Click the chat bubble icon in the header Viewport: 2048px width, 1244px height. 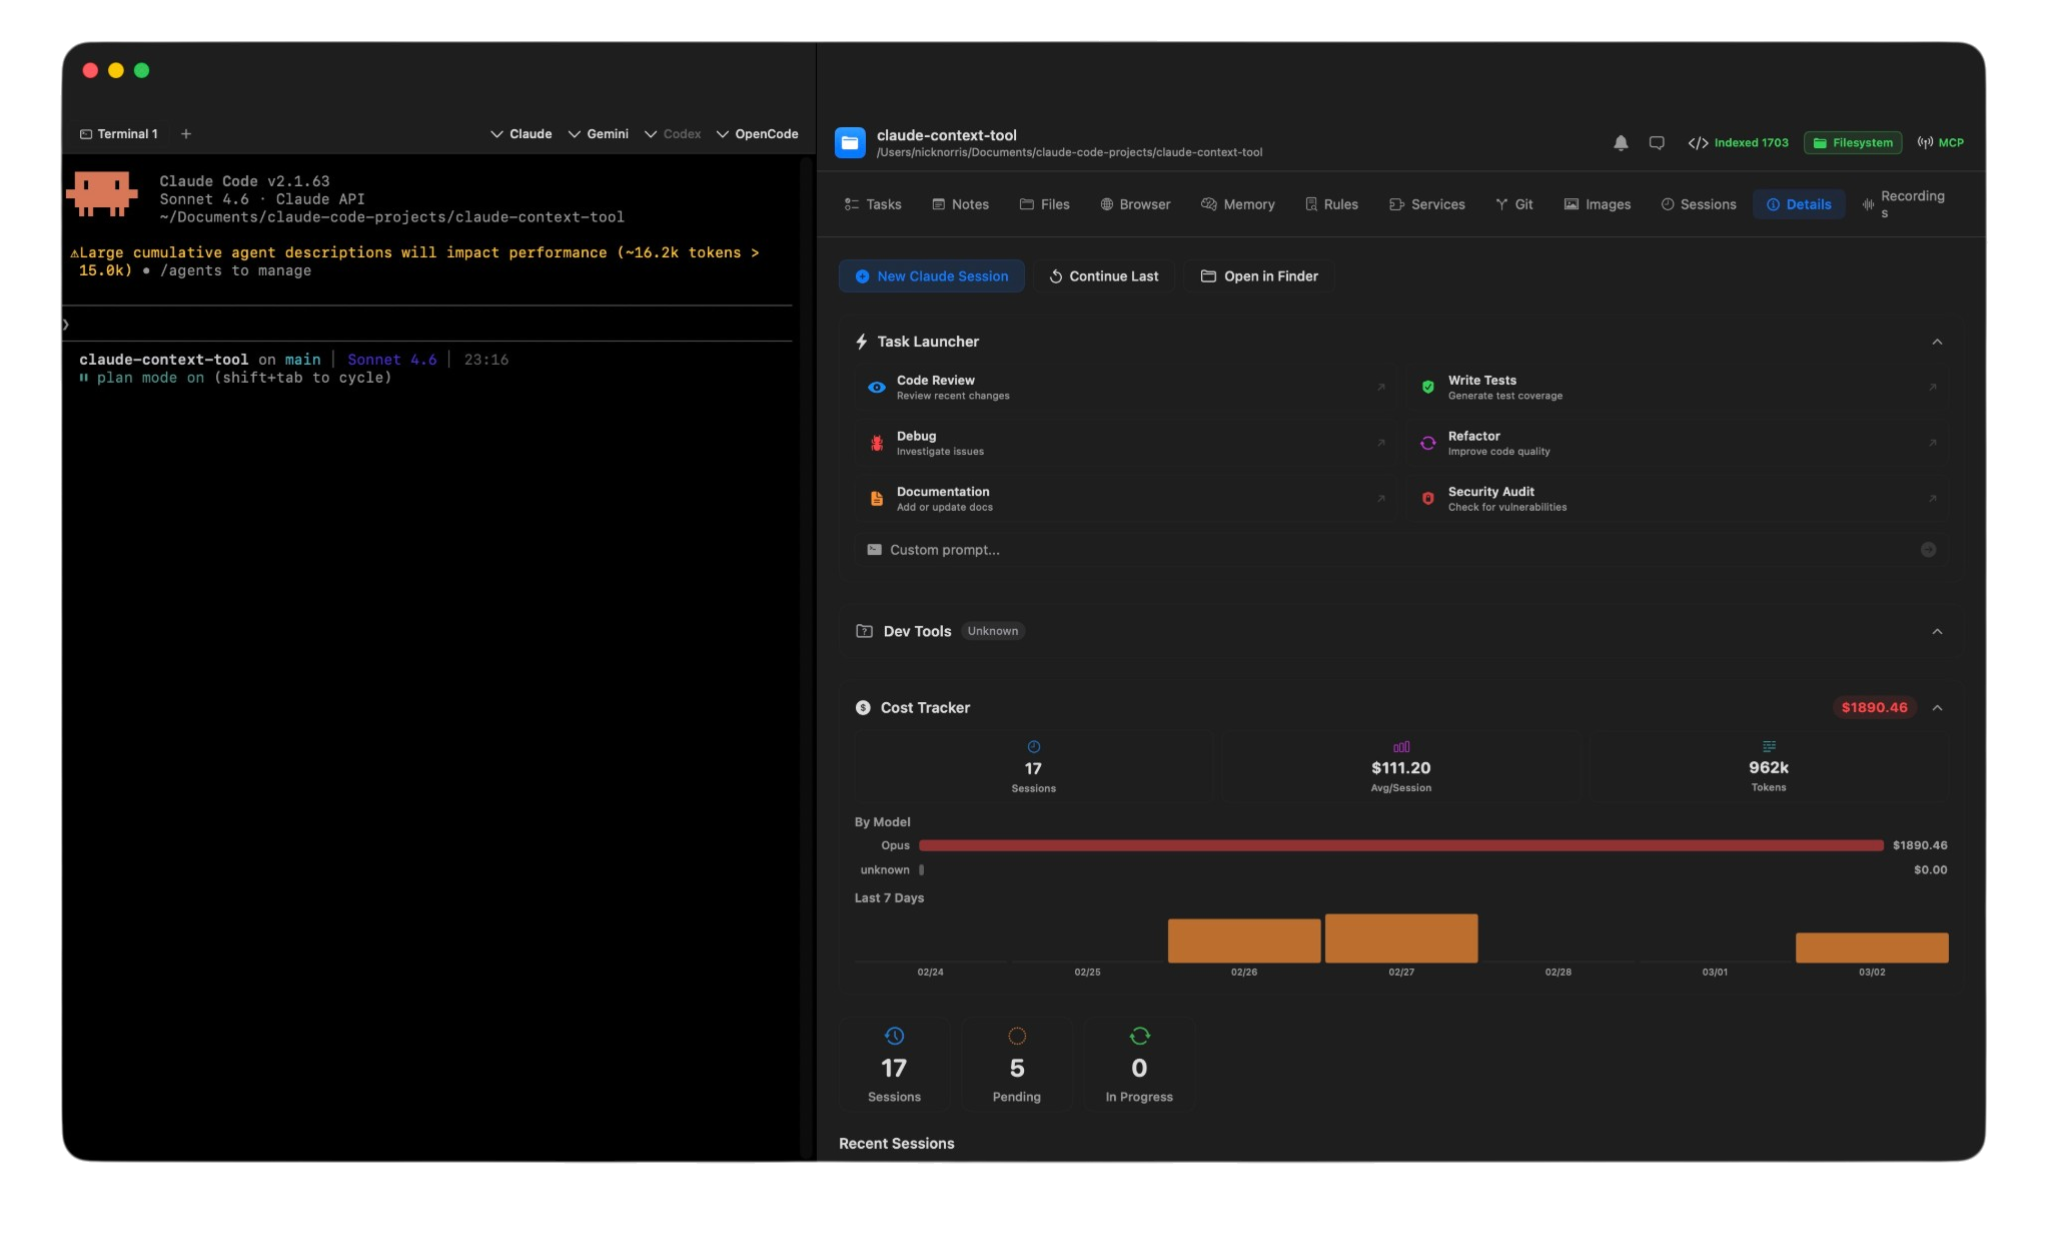(x=1656, y=143)
